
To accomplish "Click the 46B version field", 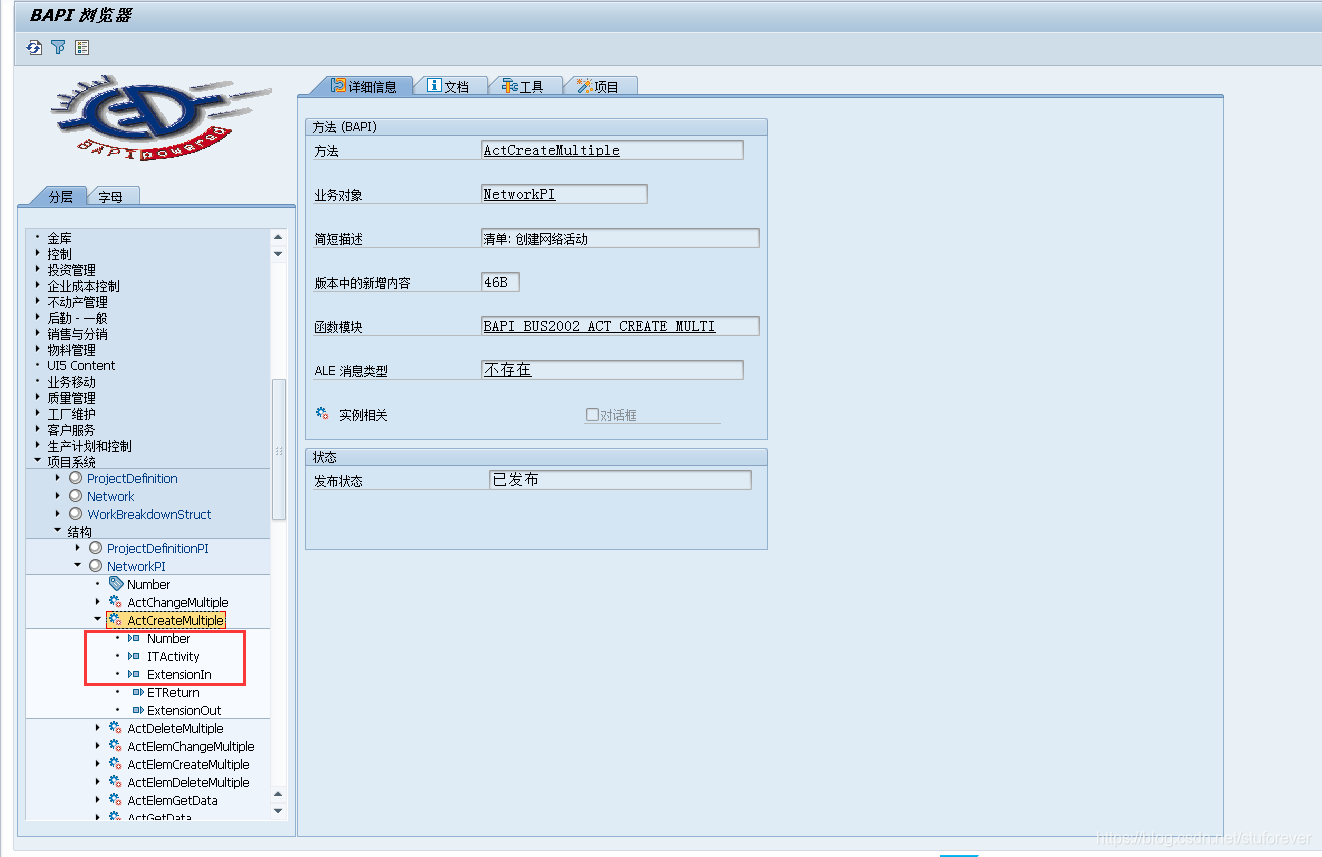I will coord(501,283).
